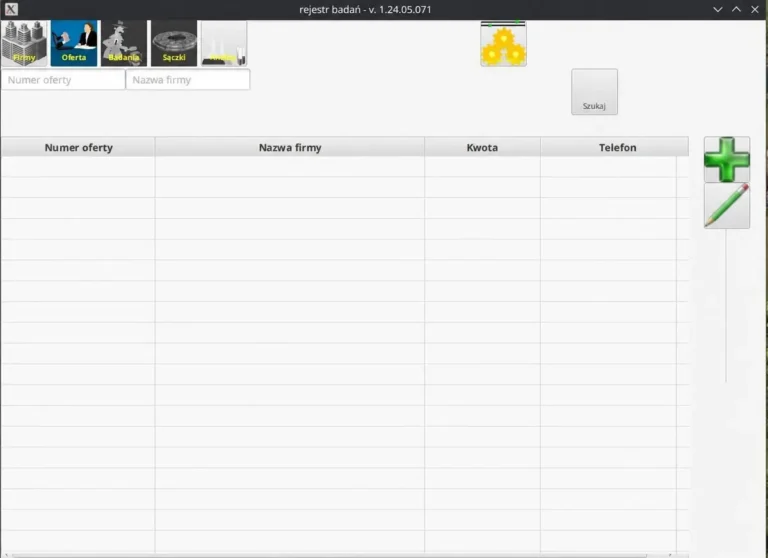Open settings via yellow gears icon
This screenshot has height=558, width=768.
pyautogui.click(x=504, y=44)
